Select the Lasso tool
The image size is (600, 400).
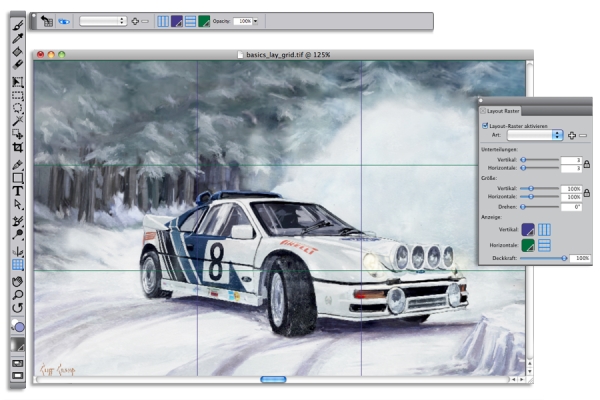[x=18, y=108]
